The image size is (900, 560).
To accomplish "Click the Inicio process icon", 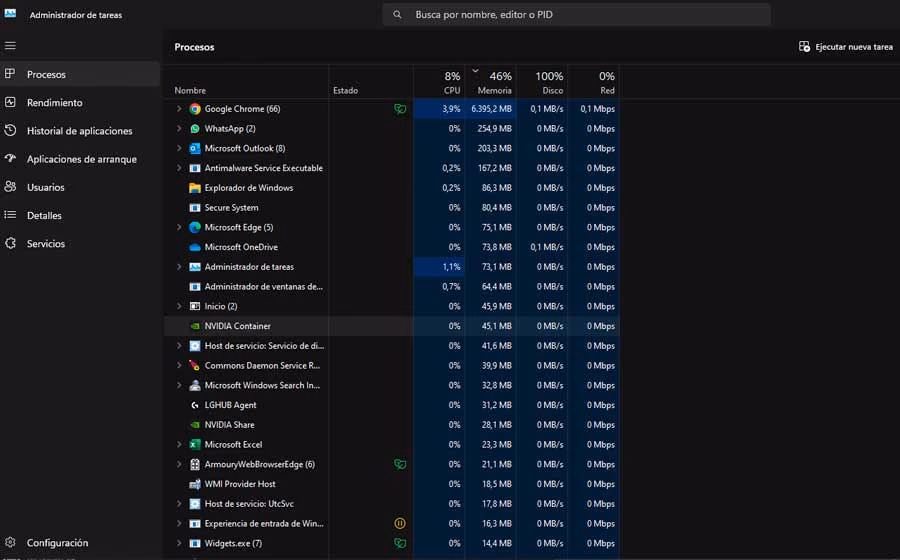I will 195,307.
